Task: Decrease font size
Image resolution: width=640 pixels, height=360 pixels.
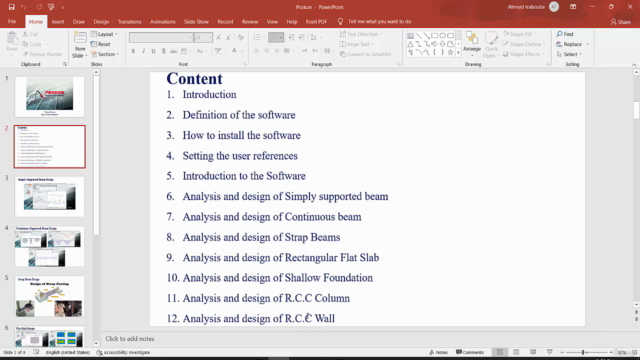Action: (229, 38)
